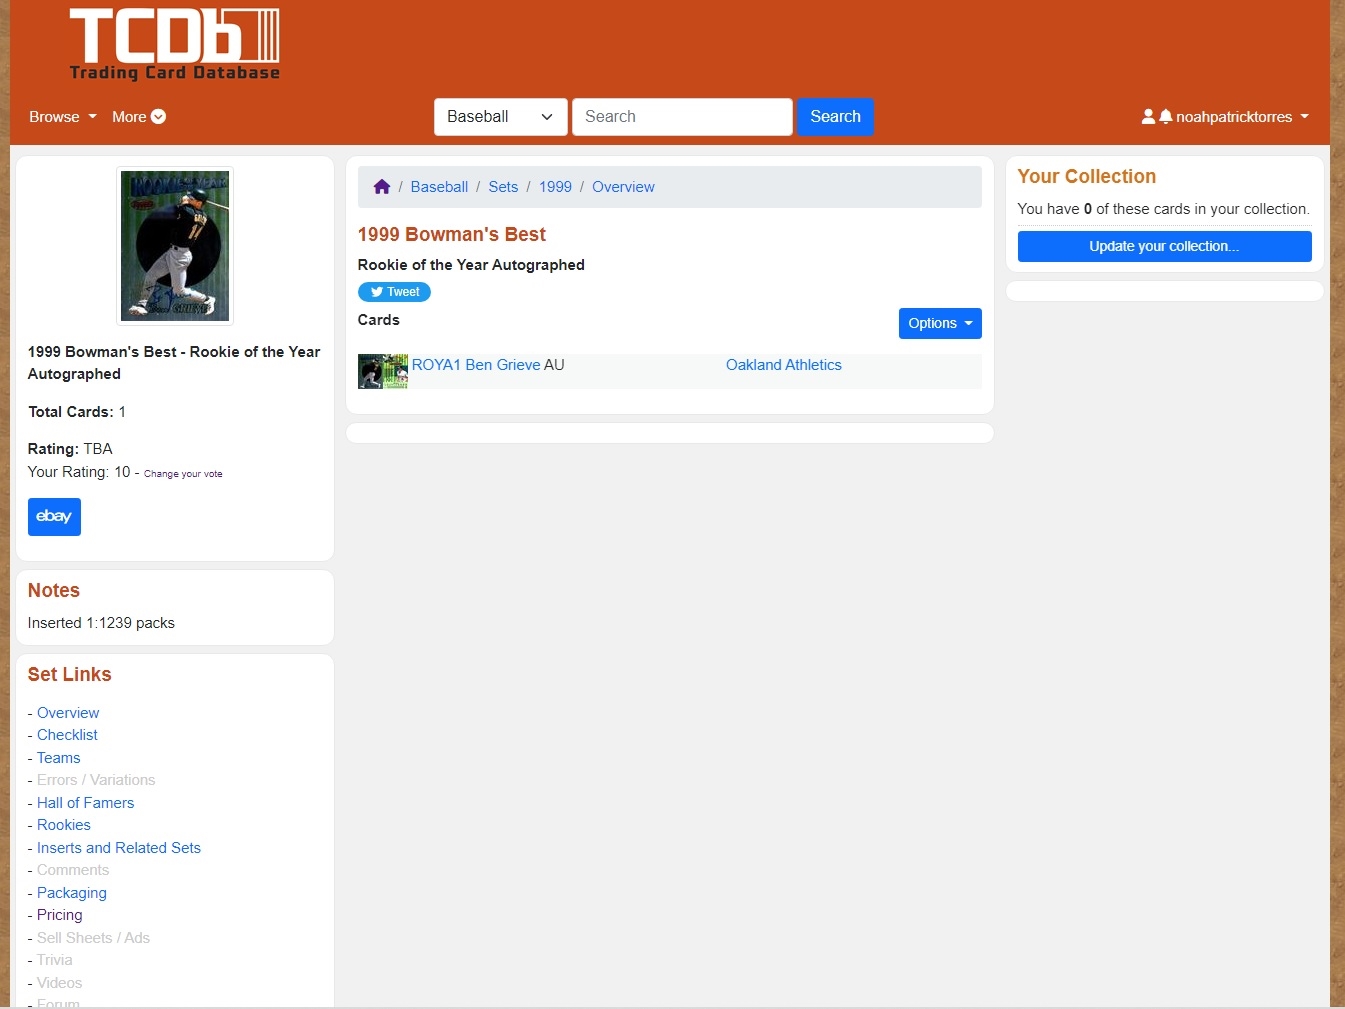
Task: Open Hall of Famers set link
Action: click(85, 803)
